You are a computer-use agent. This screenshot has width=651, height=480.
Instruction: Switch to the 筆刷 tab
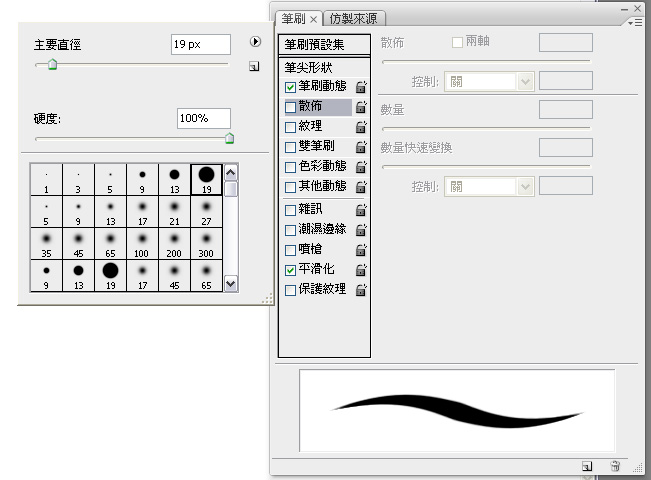point(293,19)
